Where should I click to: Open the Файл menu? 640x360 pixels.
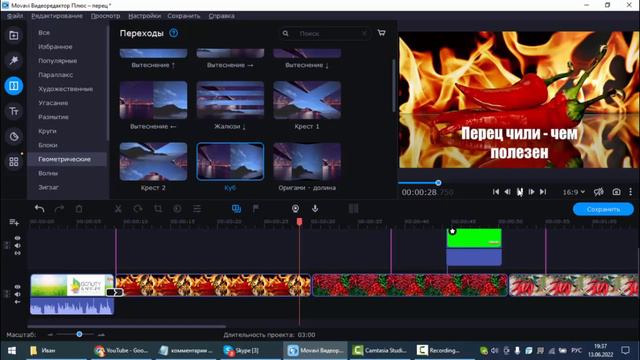[15, 16]
